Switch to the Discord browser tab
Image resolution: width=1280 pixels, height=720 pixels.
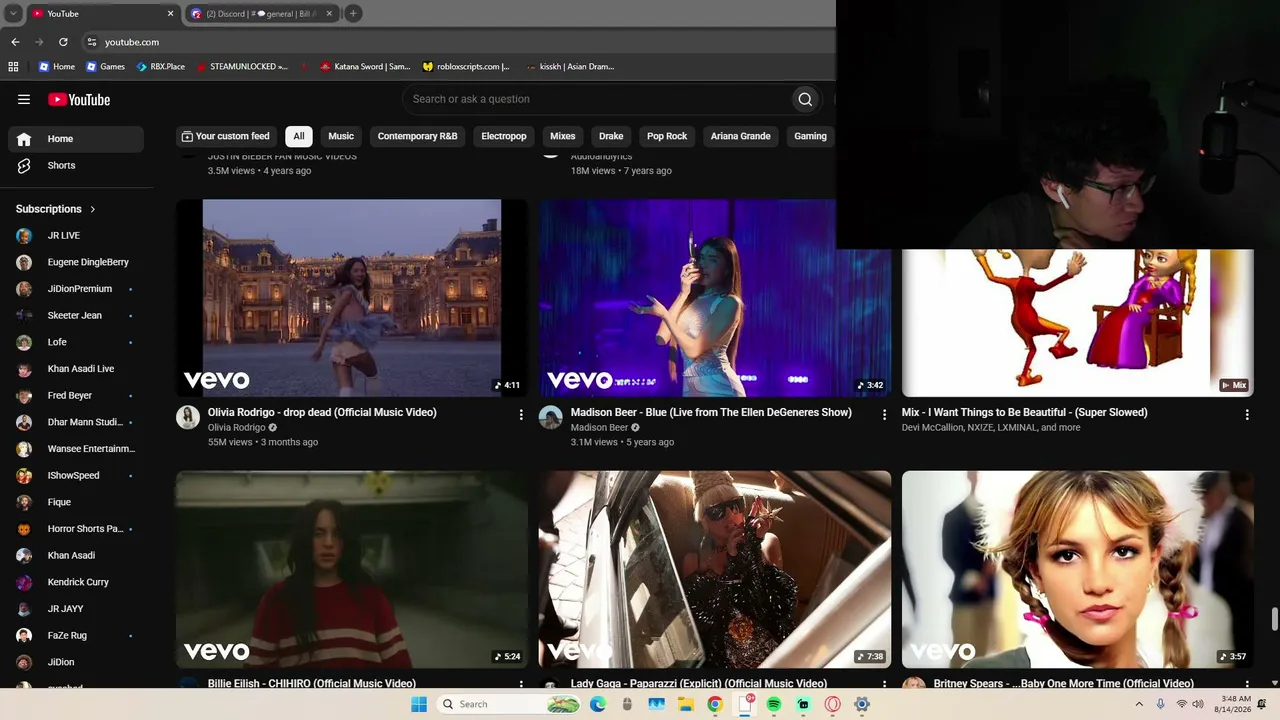coord(261,14)
